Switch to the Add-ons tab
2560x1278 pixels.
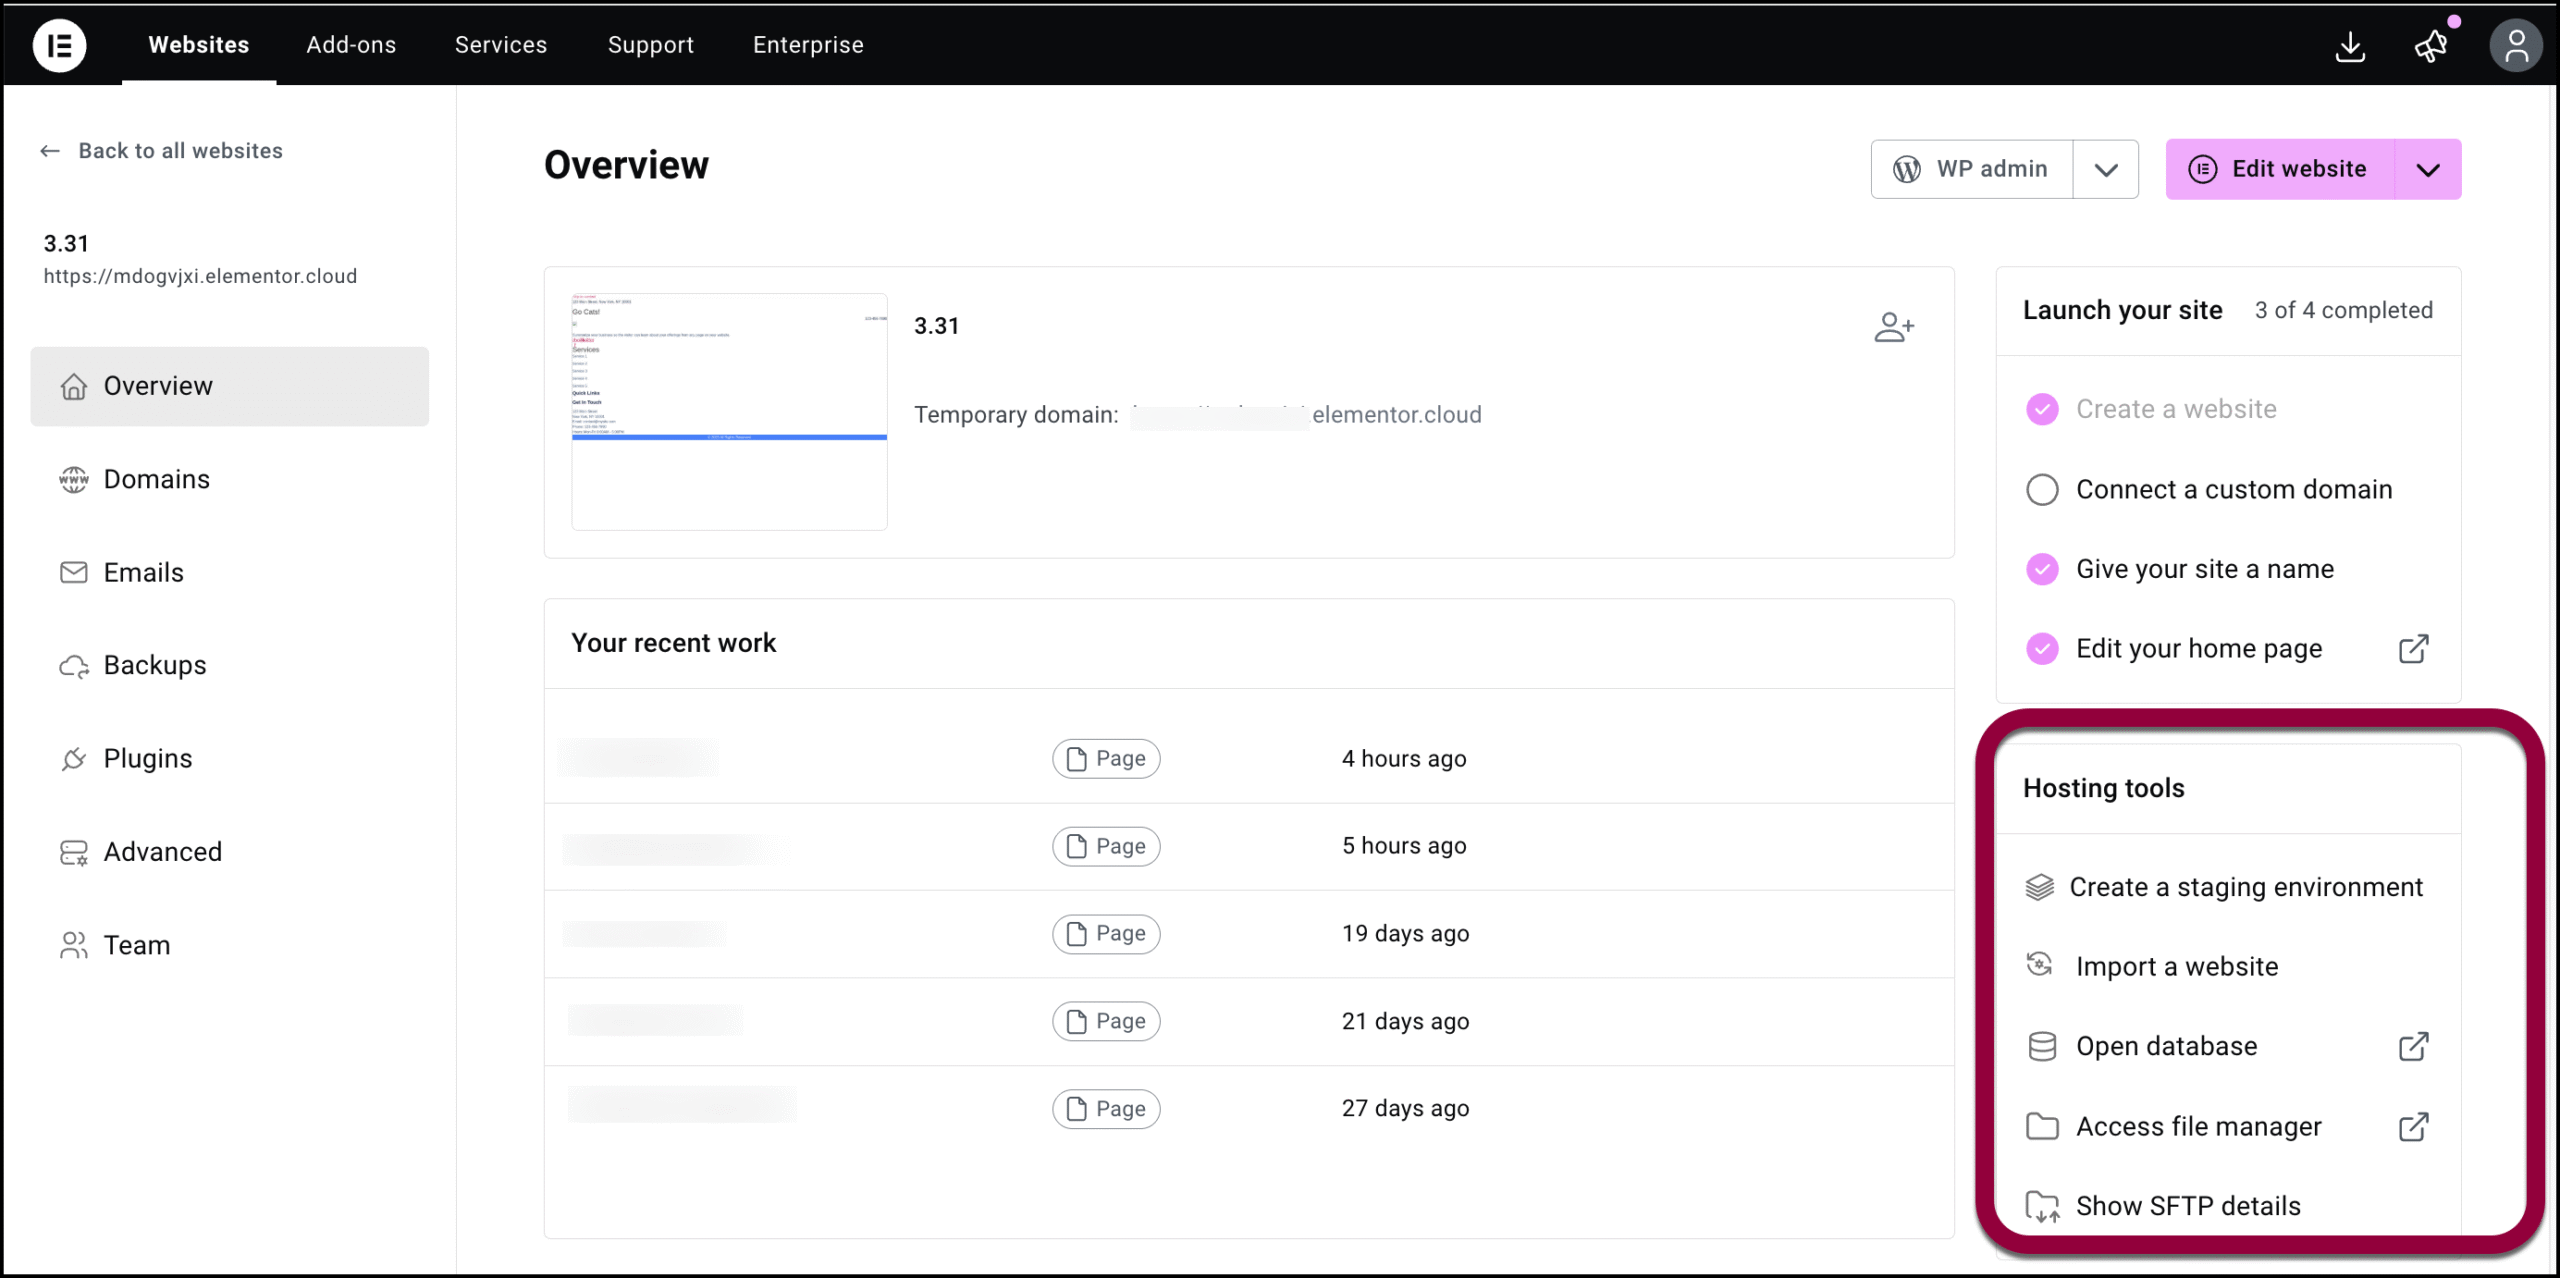coord(351,45)
